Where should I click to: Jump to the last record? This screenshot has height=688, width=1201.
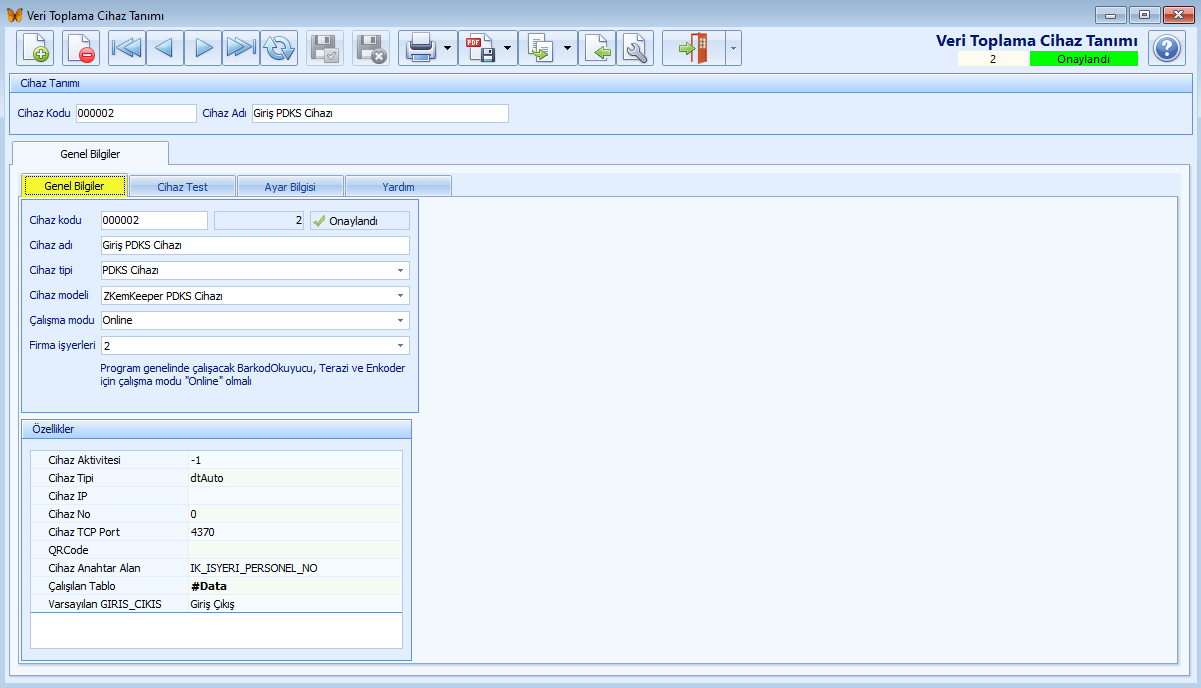click(241, 48)
